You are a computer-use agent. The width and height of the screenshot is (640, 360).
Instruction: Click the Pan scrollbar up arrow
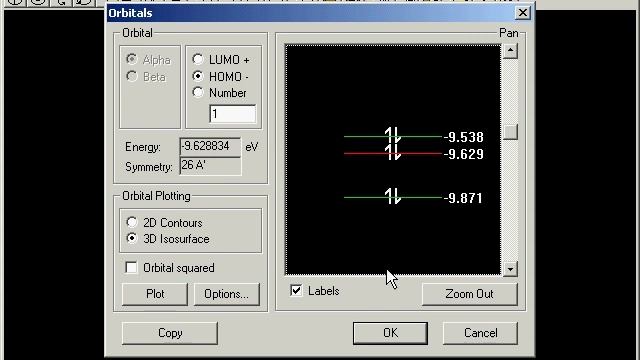click(510, 51)
